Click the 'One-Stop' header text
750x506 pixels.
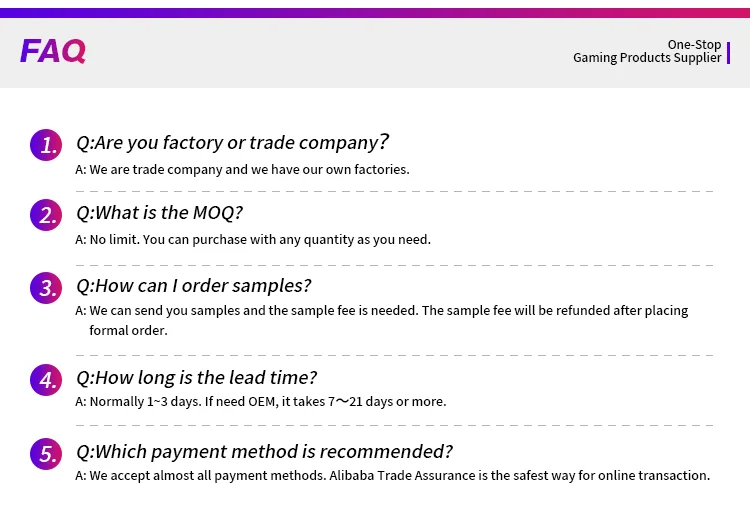click(x=694, y=44)
